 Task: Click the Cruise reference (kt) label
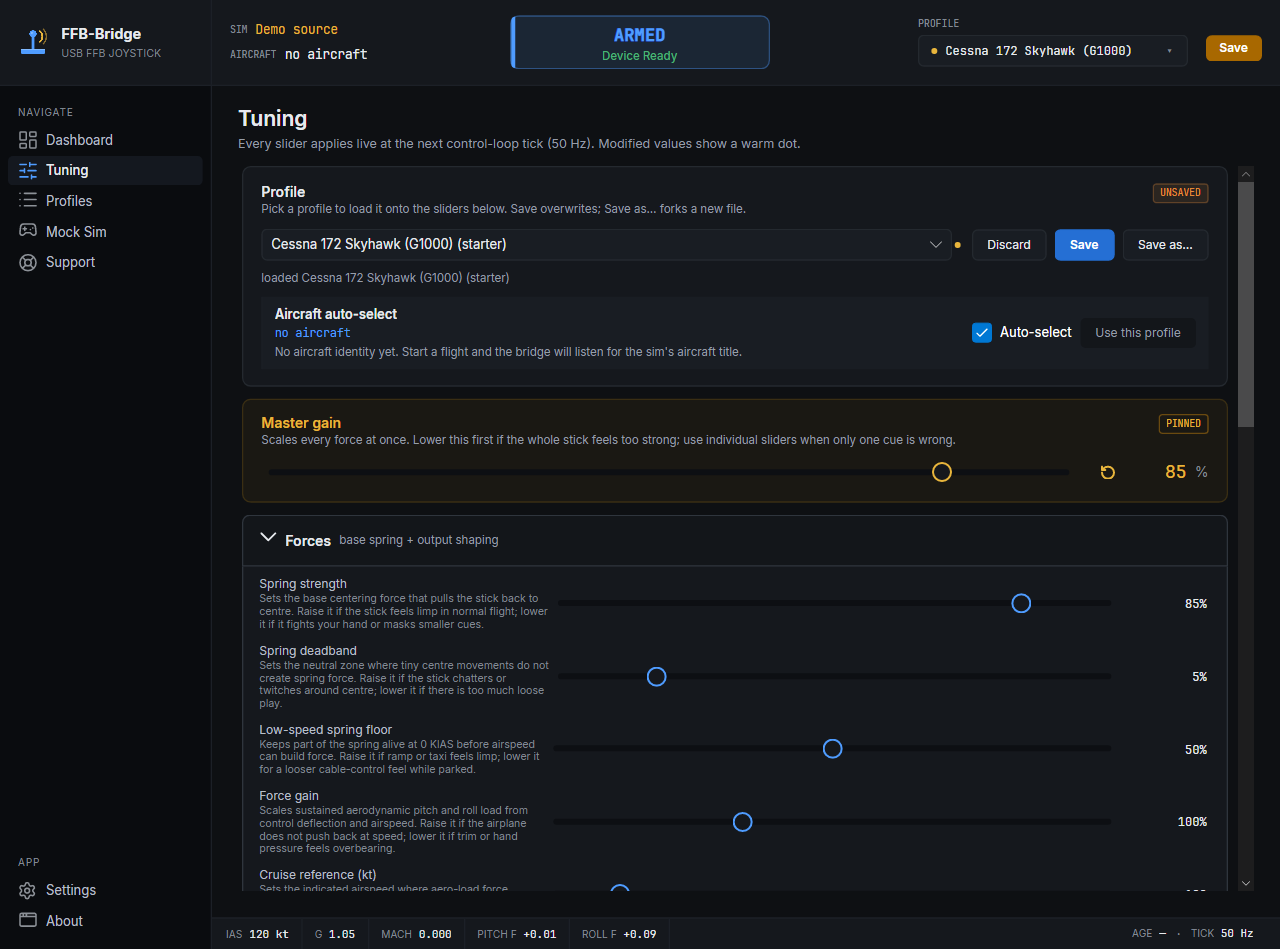coord(318,875)
